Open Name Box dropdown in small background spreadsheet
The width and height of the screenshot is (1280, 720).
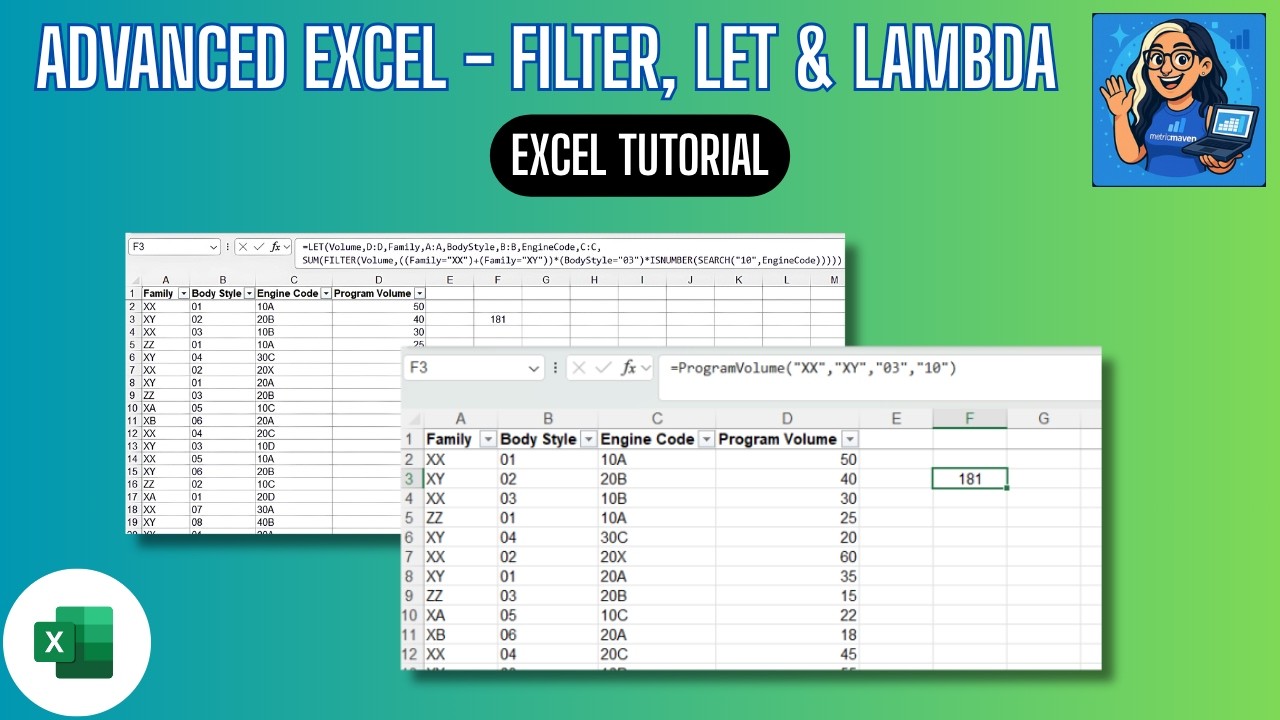click(x=214, y=246)
